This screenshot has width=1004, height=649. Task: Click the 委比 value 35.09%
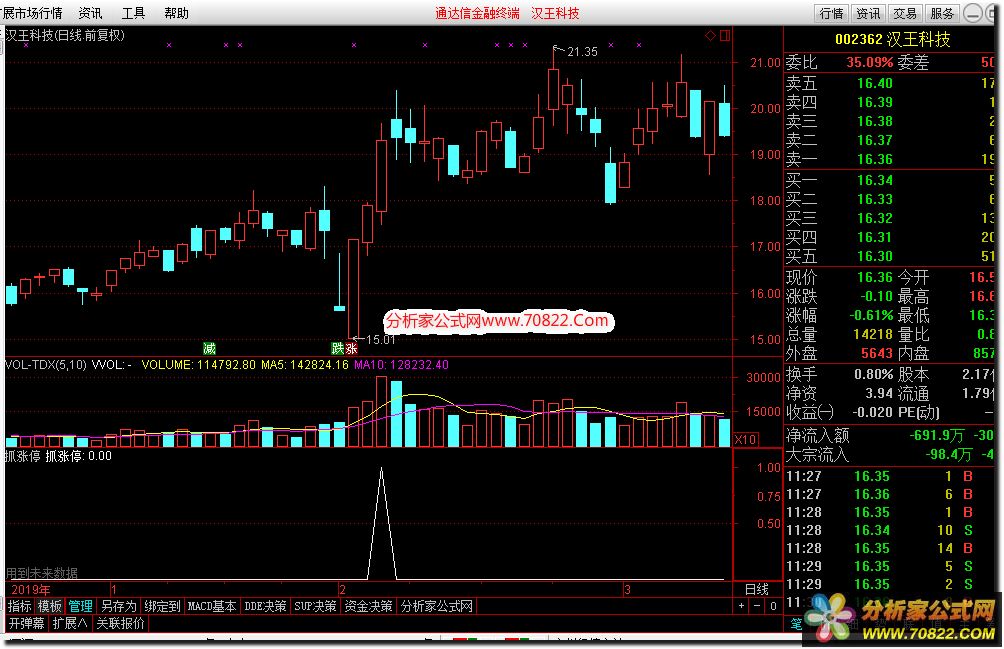pyautogui.click(x=870, y=63)
